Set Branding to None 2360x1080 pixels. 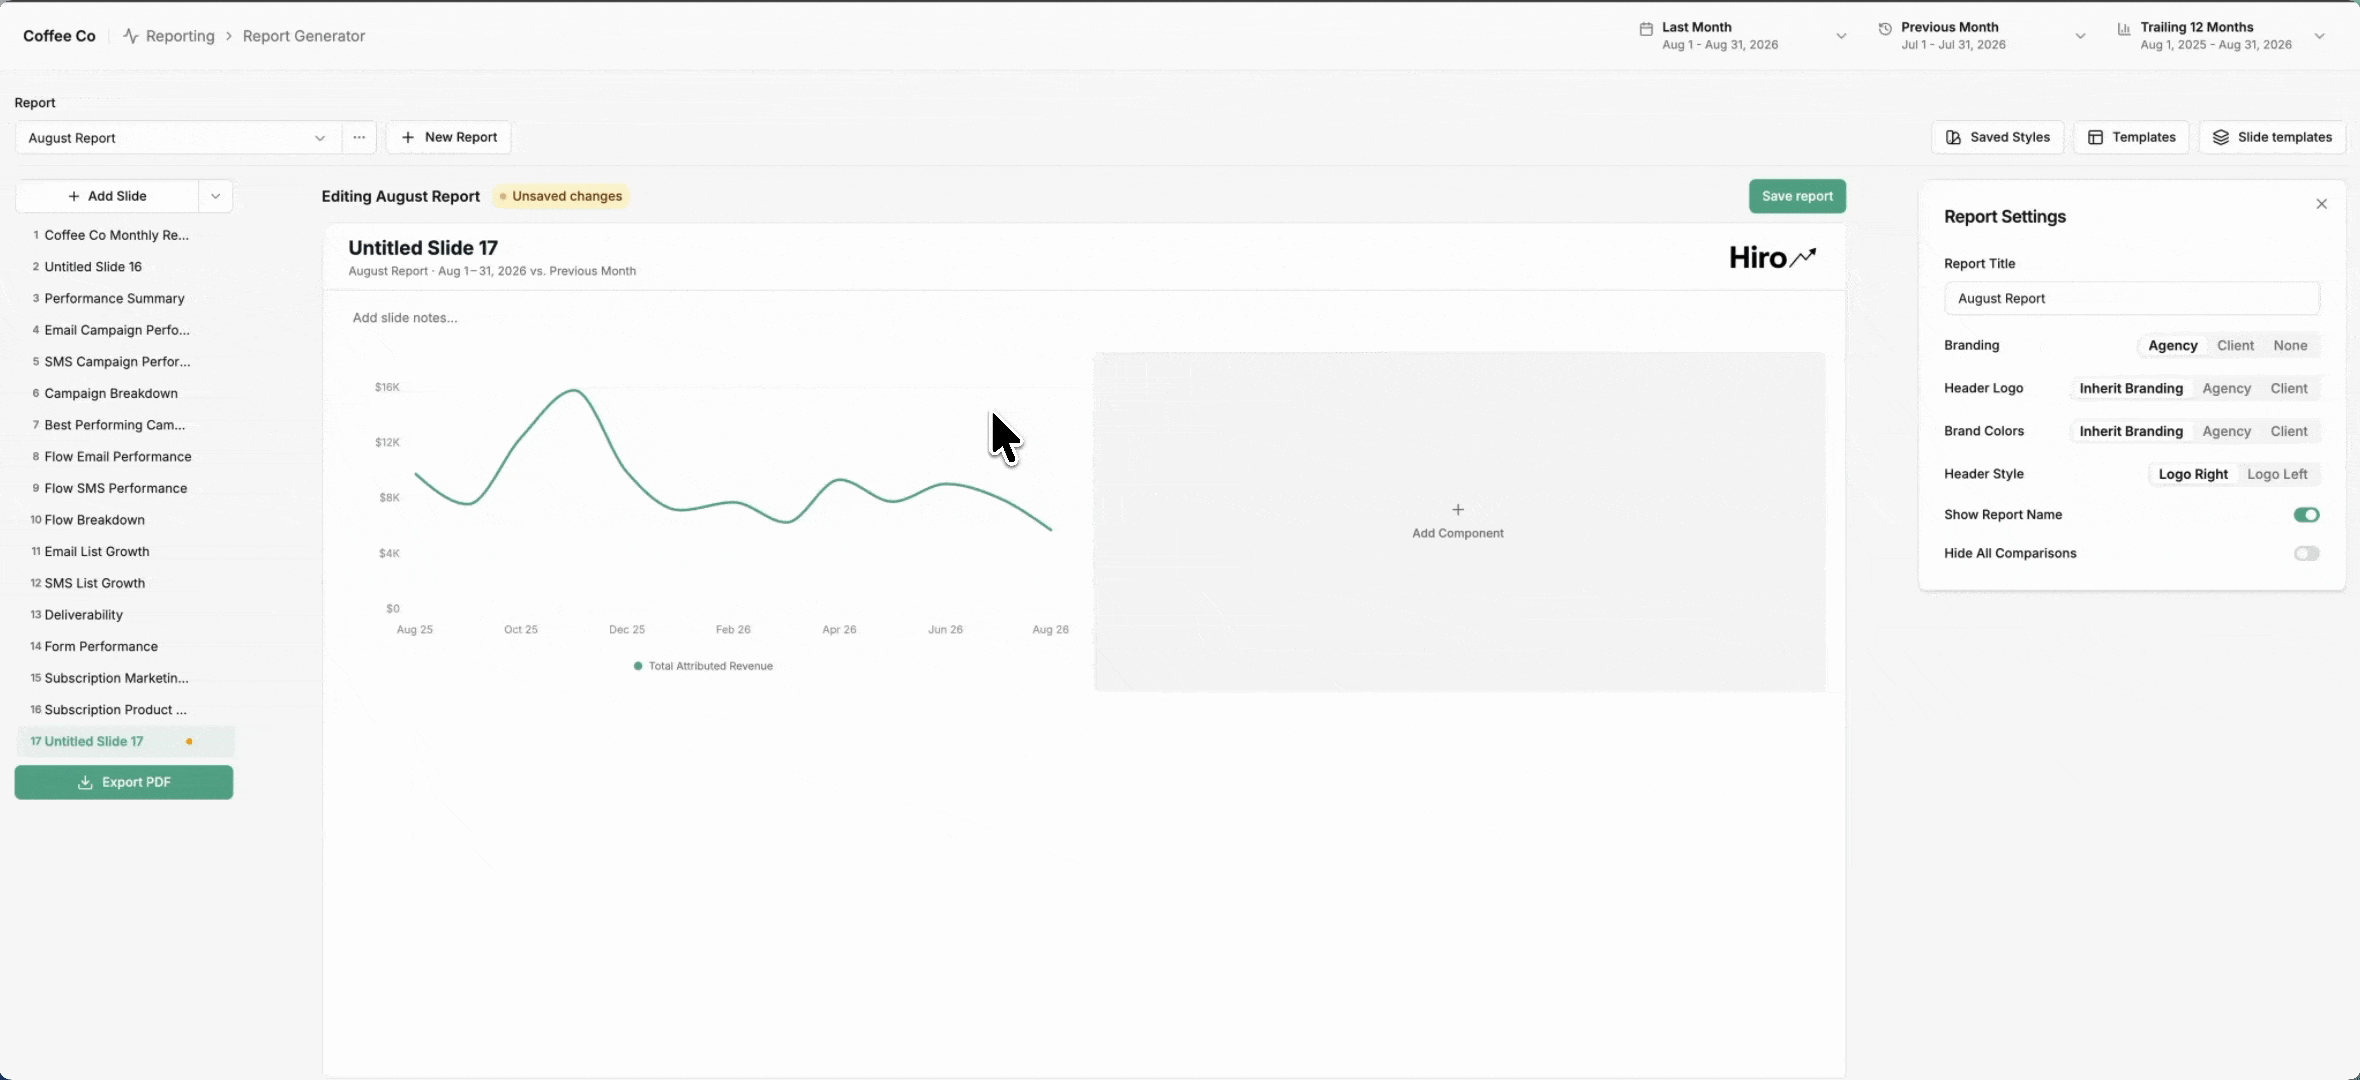point(2290,346)
